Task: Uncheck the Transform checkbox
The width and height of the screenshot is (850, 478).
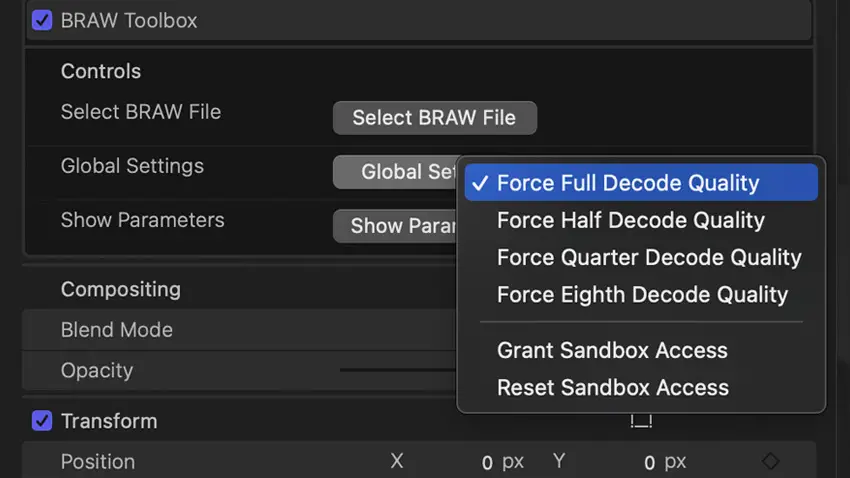Action: point(42,421)
